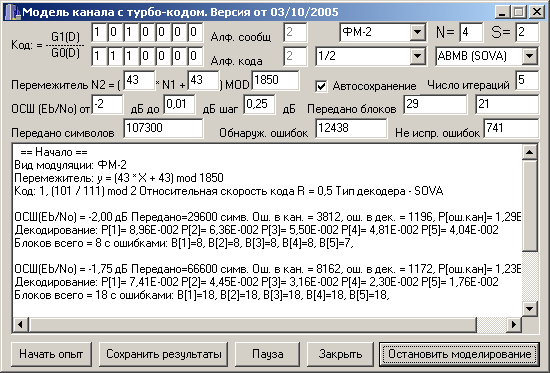Click the interleaver offset field after N1 +
The height and width of the screenshot is (373, 550).
(x=203, y=80)
